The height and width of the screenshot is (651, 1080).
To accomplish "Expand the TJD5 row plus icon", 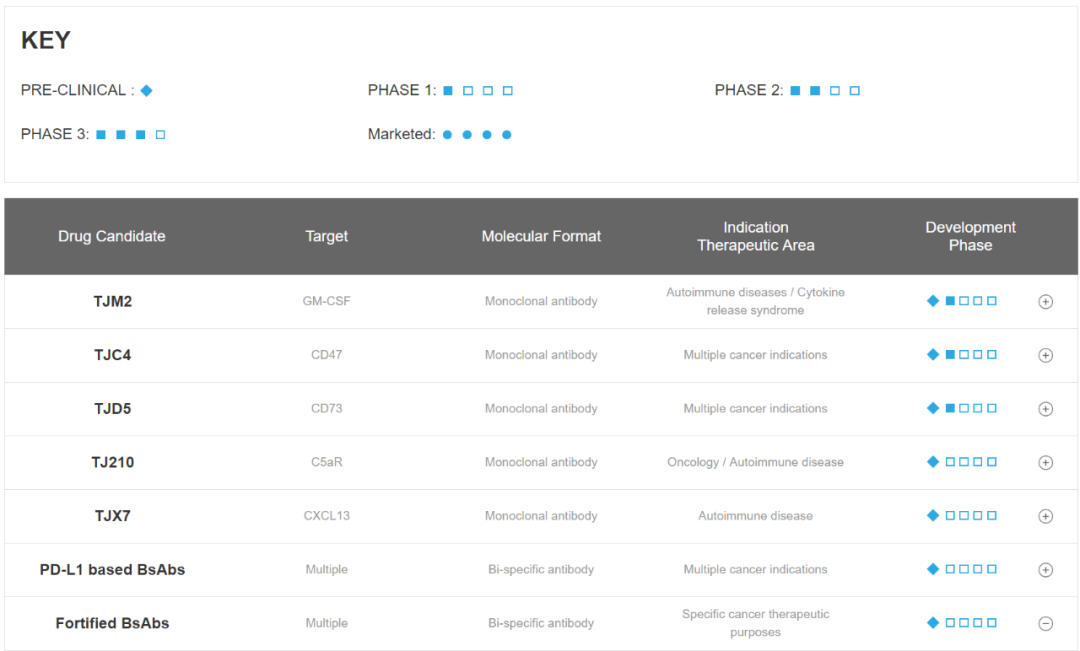I will point(1045,409).
